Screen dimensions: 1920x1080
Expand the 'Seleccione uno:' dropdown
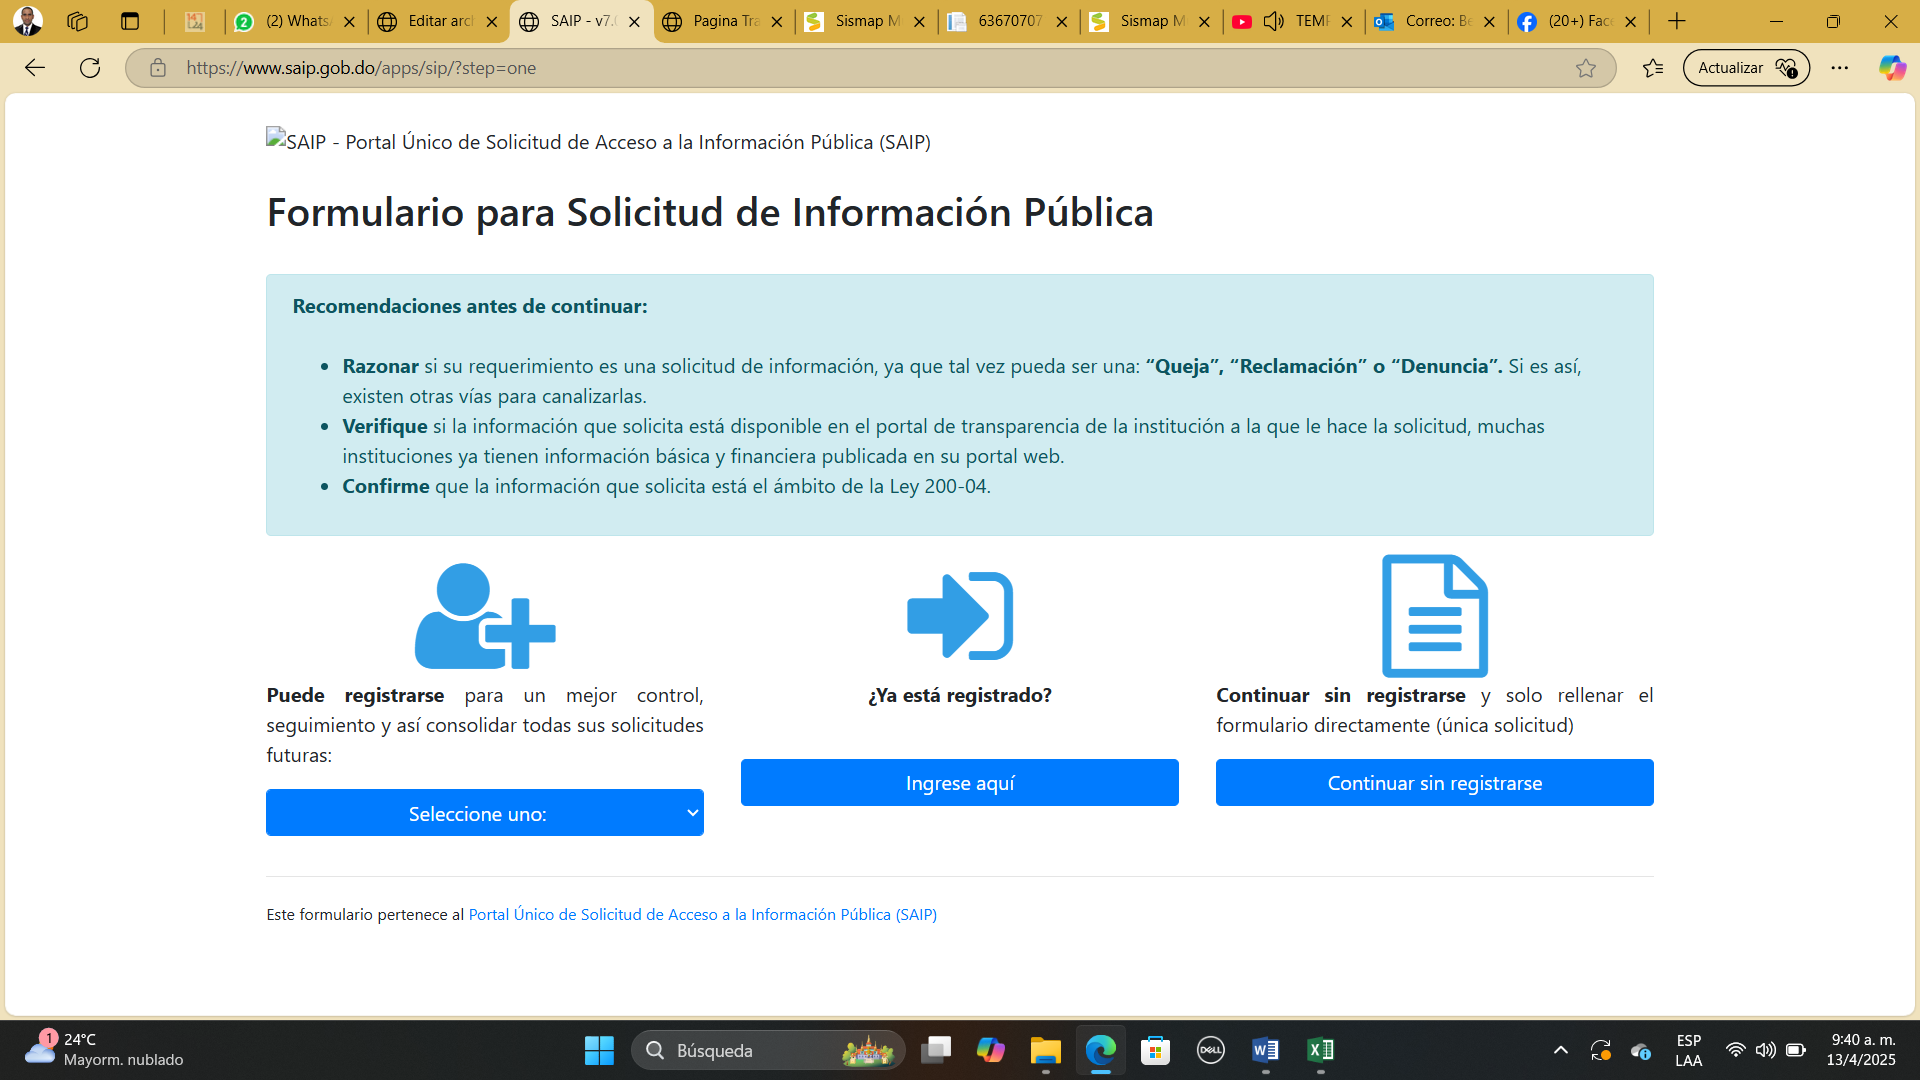(485, 813)
